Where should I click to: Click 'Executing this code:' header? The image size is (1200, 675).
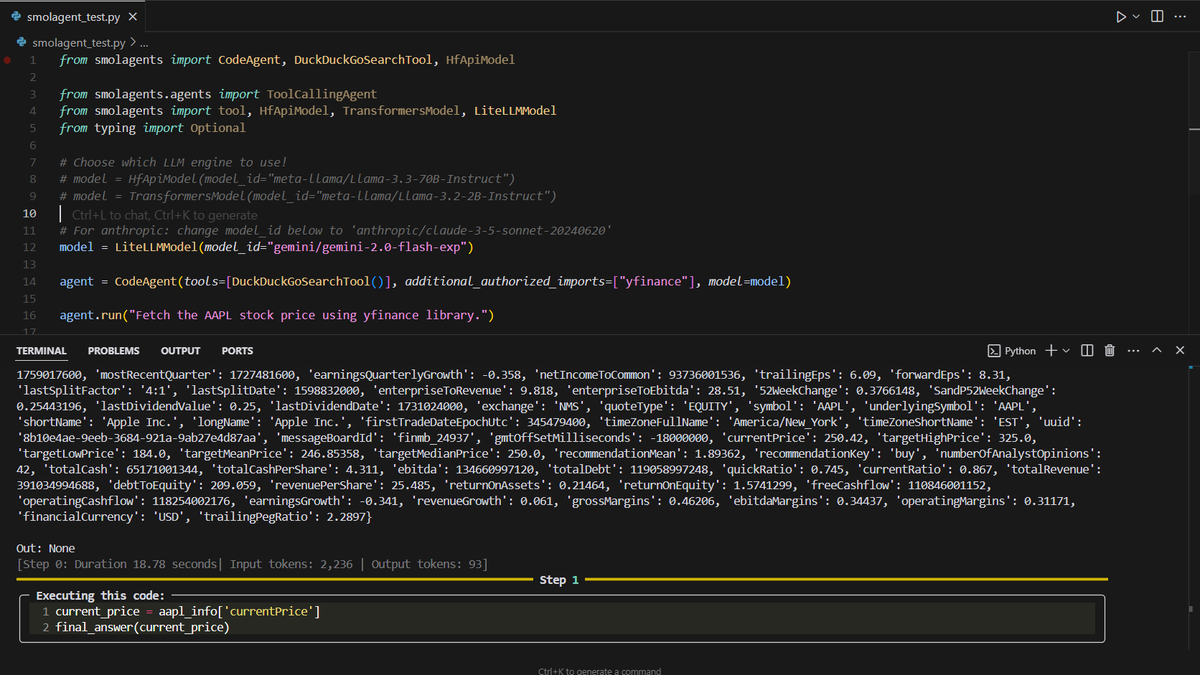[100, 596]
